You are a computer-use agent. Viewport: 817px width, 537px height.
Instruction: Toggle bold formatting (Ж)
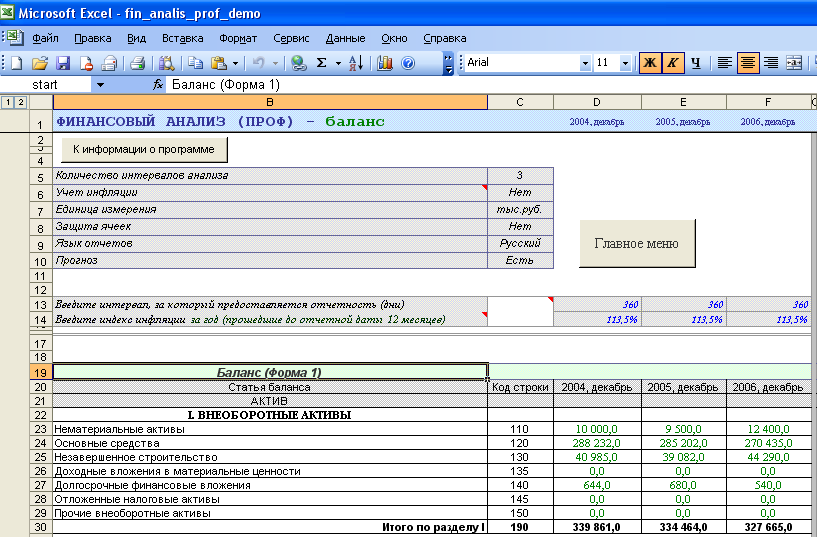(649, 63)
